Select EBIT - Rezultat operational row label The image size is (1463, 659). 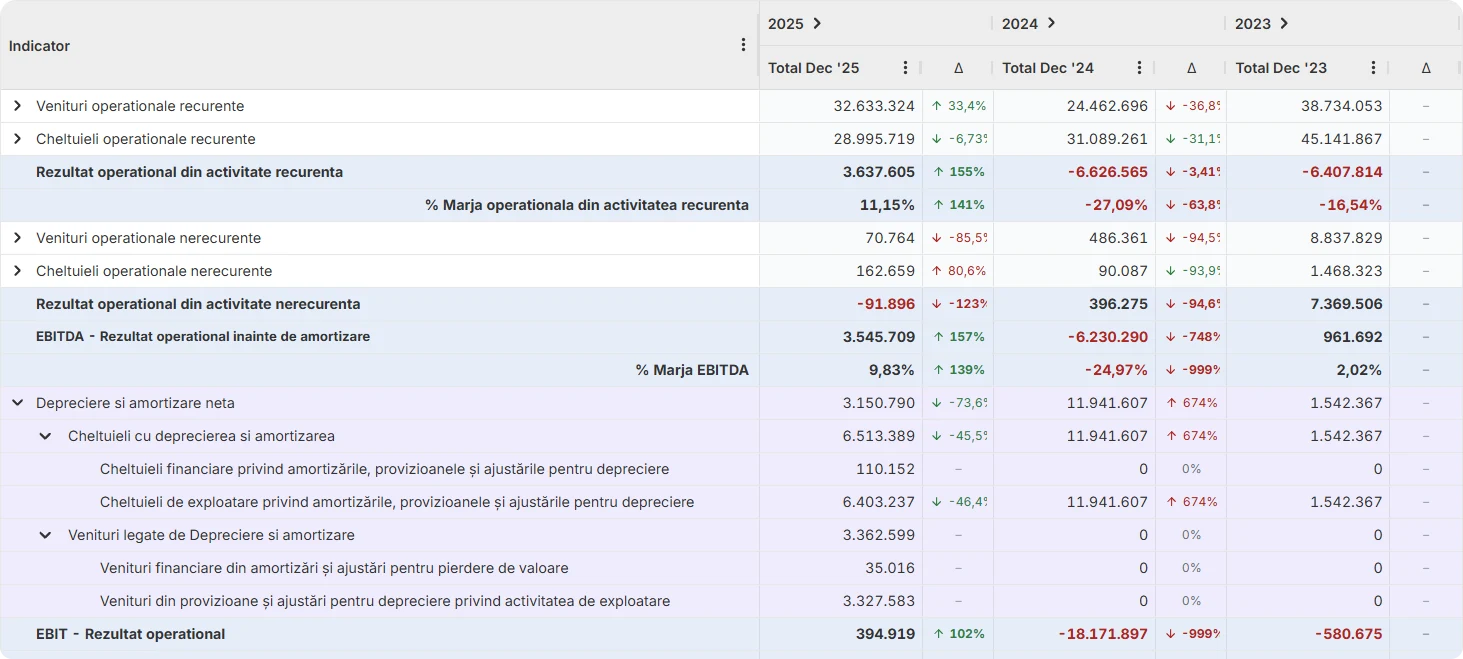(x=130, y=634)
